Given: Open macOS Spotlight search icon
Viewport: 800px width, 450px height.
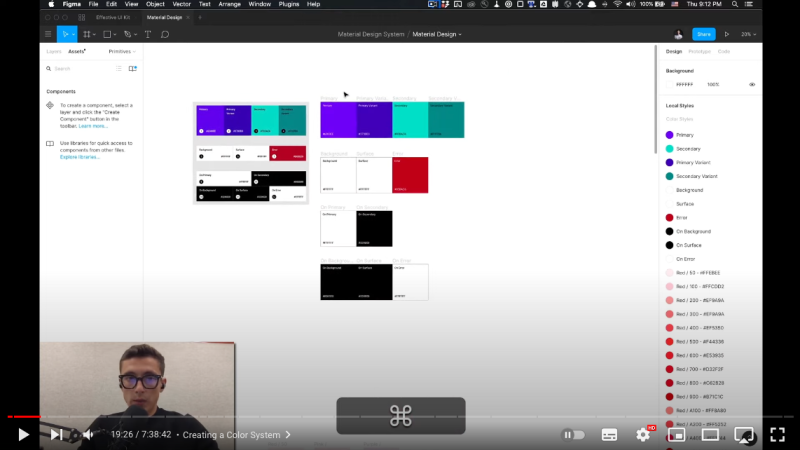Looking at the screenshot, I should pos(735,4).
